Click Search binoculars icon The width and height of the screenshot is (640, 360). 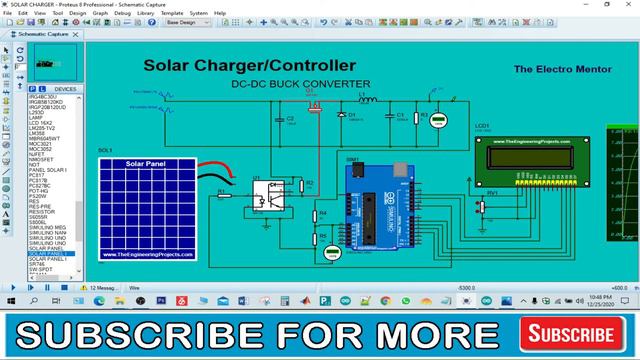point(492,22)
